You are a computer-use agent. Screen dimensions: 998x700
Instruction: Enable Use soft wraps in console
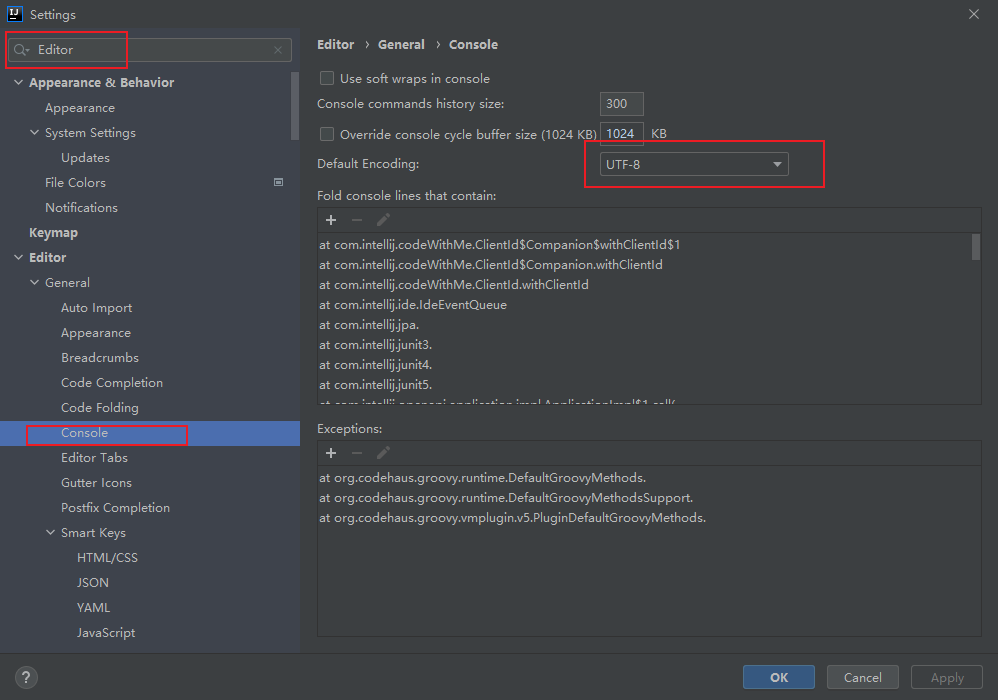[x=327, y=78]
